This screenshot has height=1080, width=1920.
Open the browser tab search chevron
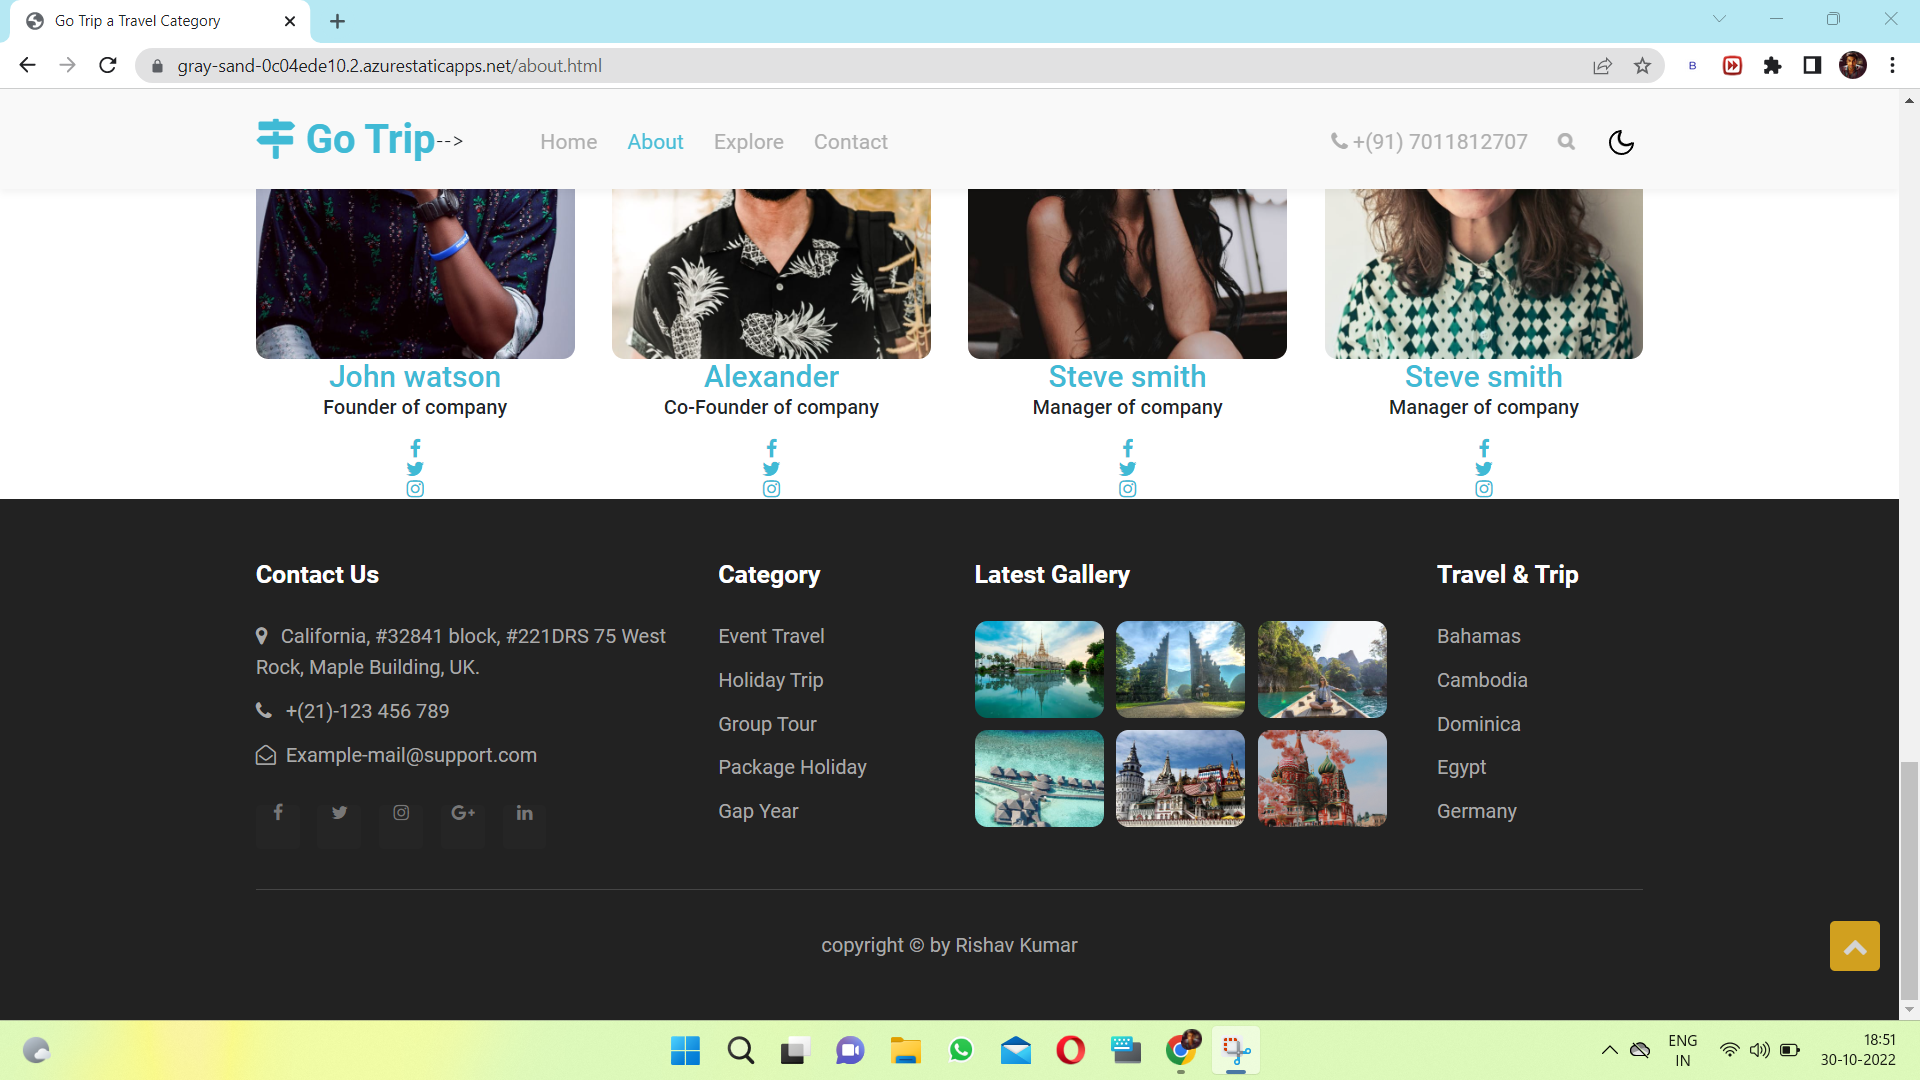tap(1718, 18)
